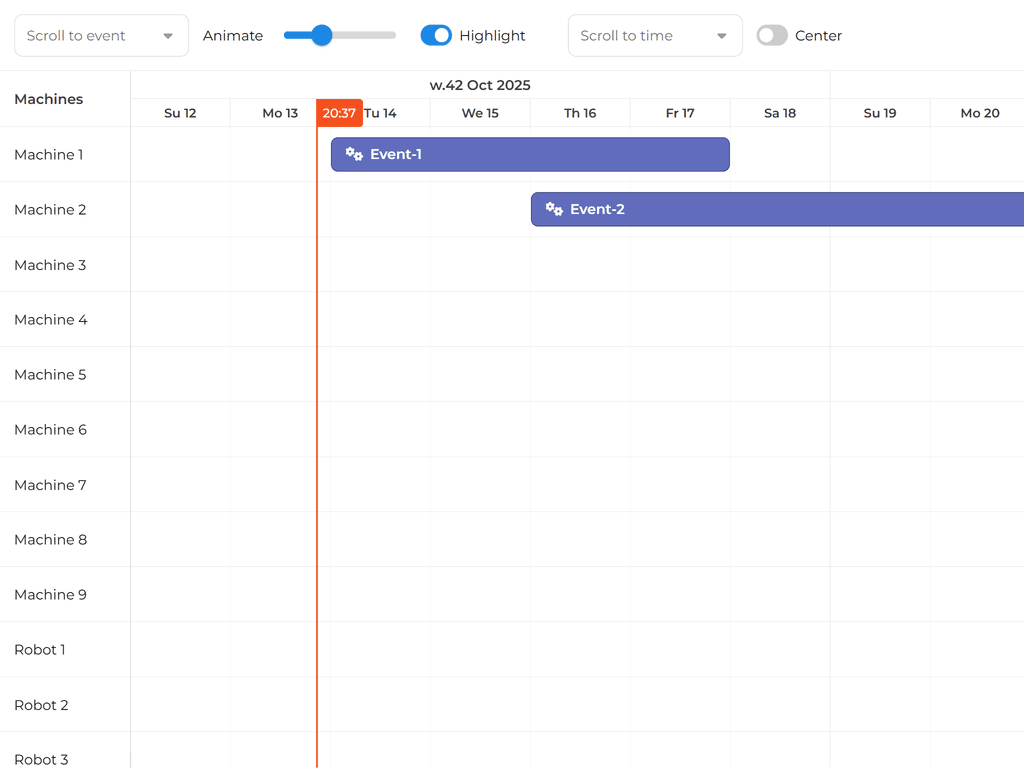Click the w.42 Oct 2025 week header

[480, 85]
